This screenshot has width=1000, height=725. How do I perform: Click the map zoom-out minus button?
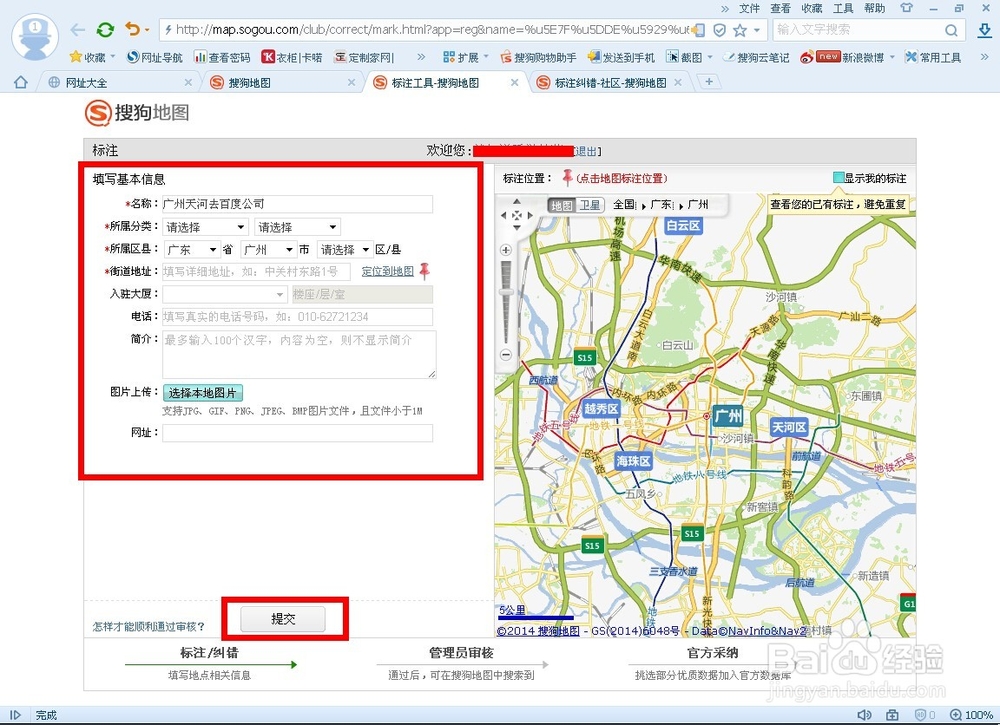[x=506, y=355]
